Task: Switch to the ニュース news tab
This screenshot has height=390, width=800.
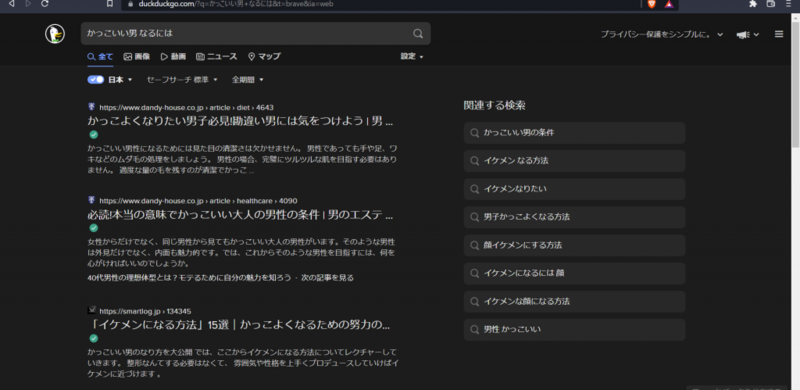Action: [217, 57]
